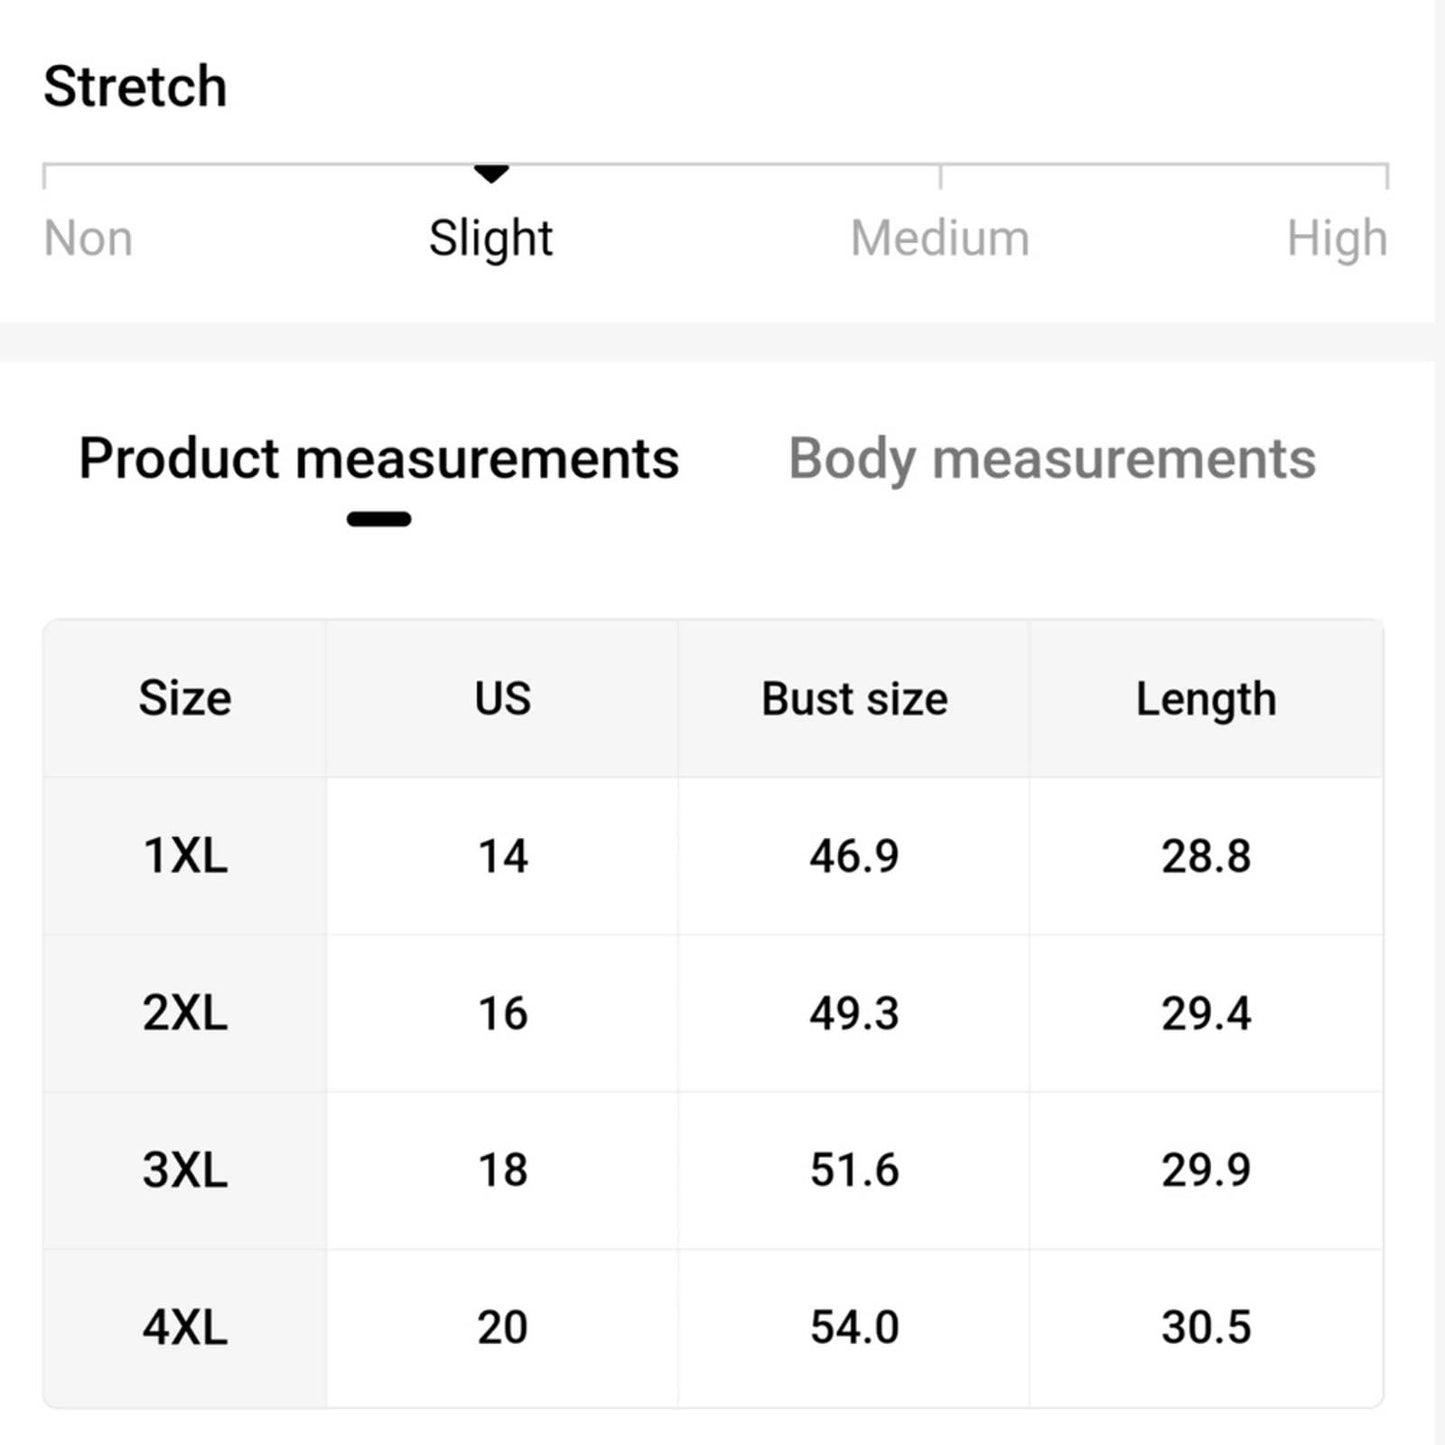1445x1445 pixels.
Task: Click the 46.9 bust size cell
Action: coord(855,856)
